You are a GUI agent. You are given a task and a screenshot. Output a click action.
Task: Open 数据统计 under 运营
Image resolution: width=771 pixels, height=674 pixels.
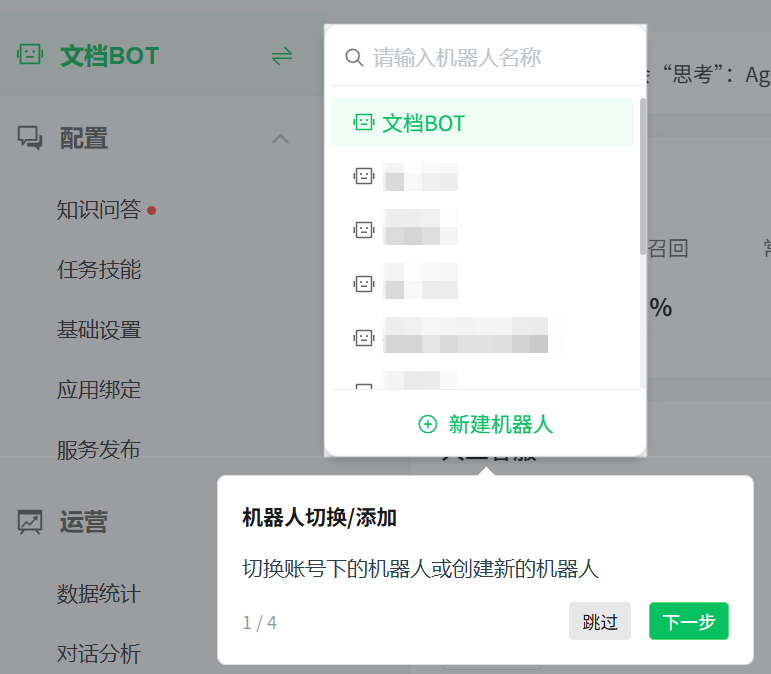coord(99,594)
